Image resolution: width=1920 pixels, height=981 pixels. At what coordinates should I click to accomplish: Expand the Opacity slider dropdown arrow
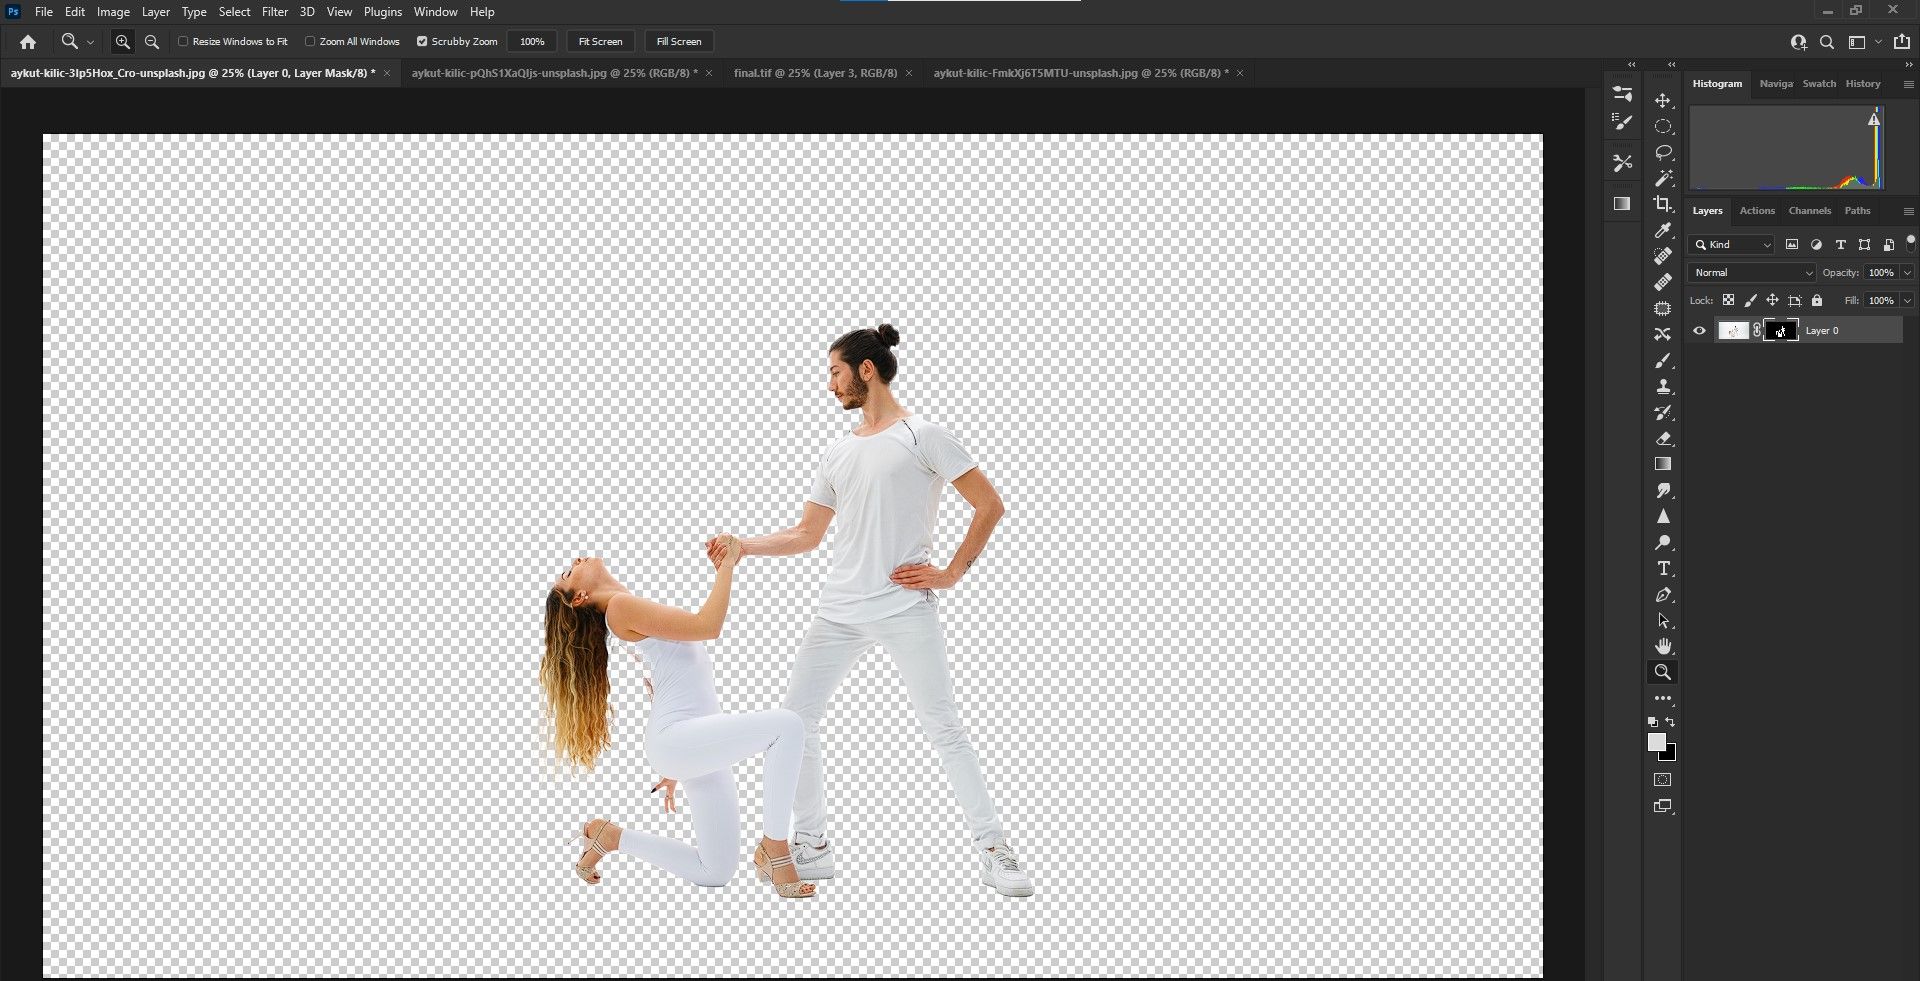point(1907,272)
